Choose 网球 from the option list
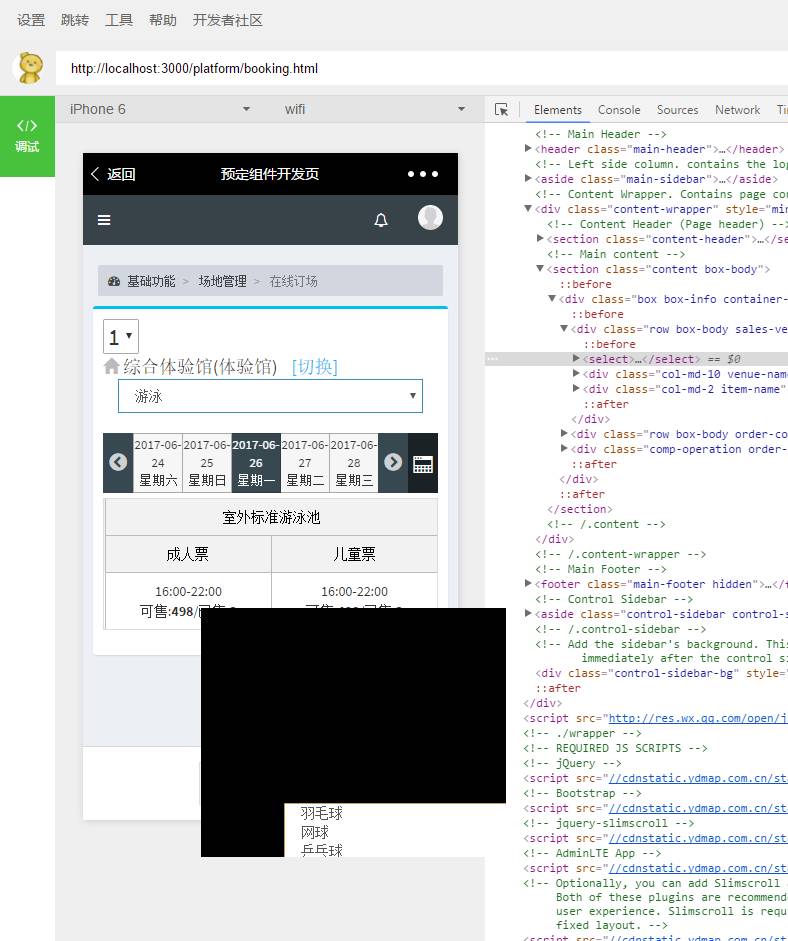 point(315,832)
